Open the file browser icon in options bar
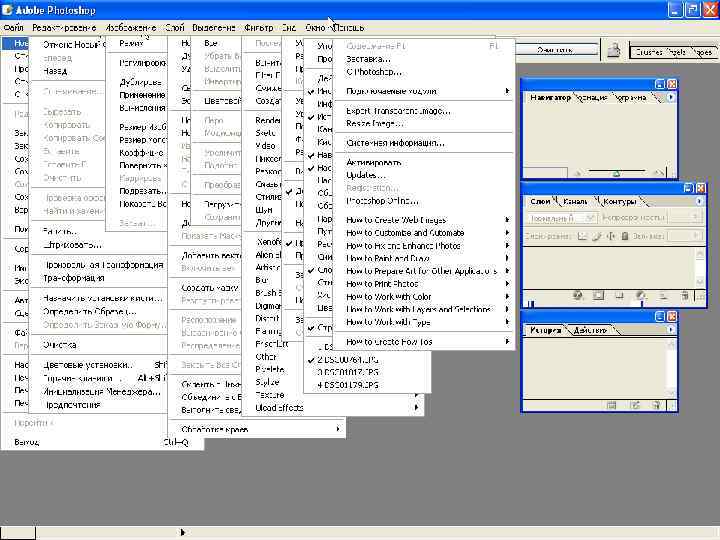The width and height of the screenshot is (720, 540). (614, 50)
